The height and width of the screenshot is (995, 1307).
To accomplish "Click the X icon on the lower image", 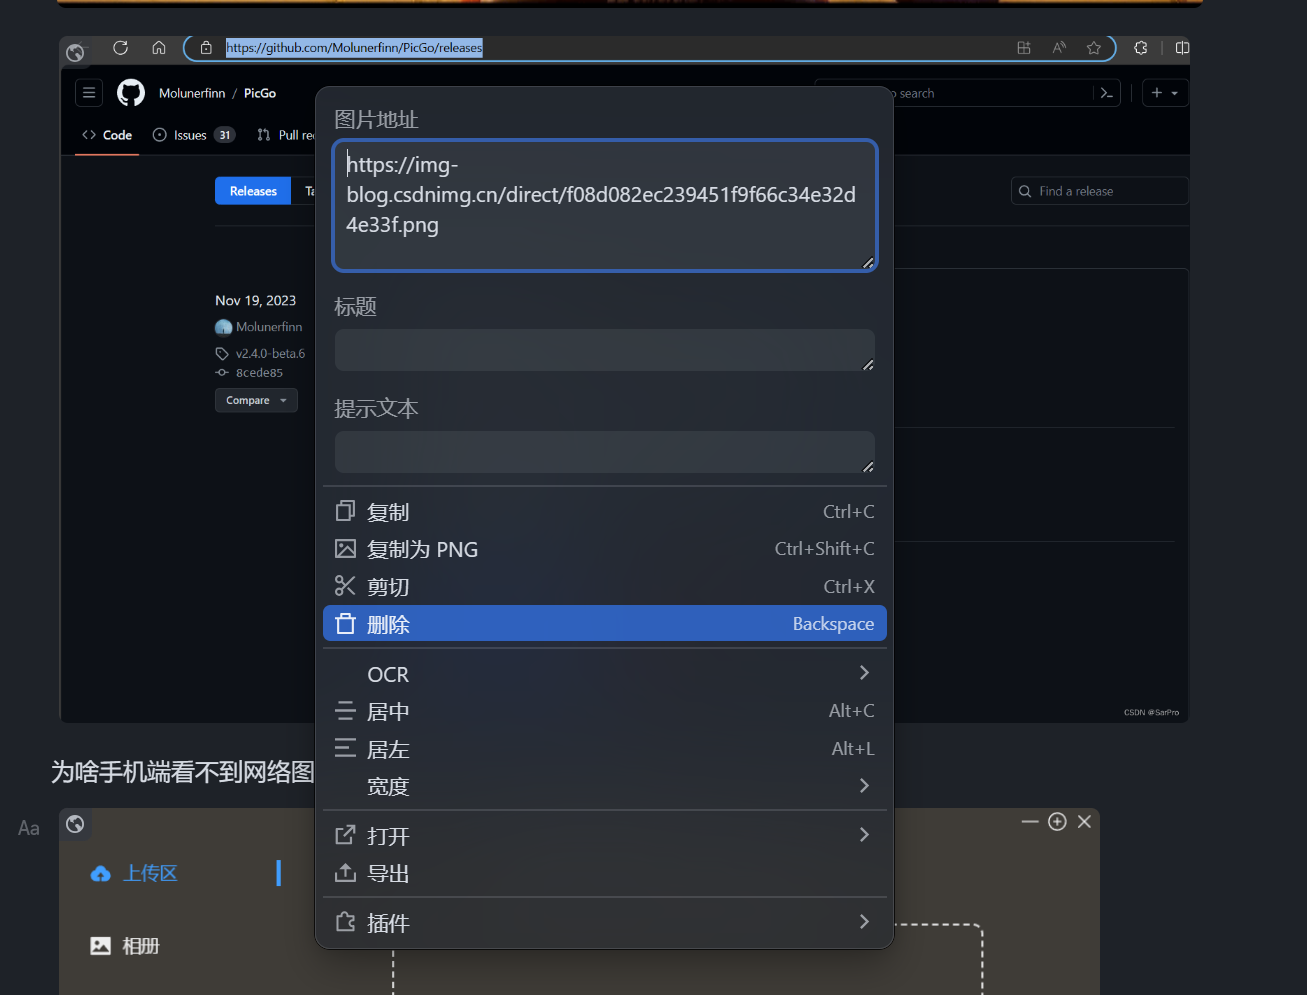I will [x=1084, y=821].
